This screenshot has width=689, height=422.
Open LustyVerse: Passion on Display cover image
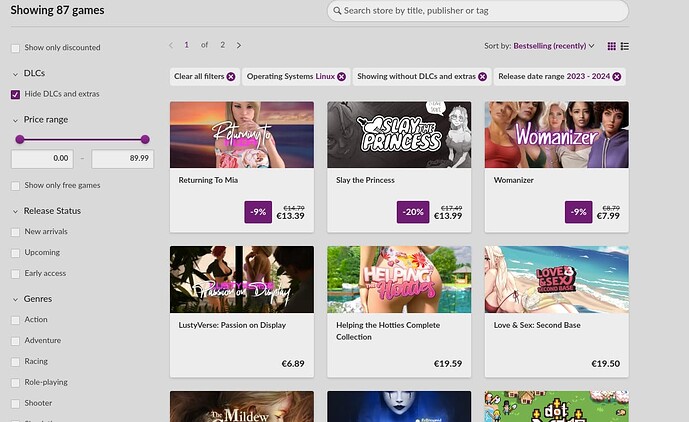tap(242, 280)
